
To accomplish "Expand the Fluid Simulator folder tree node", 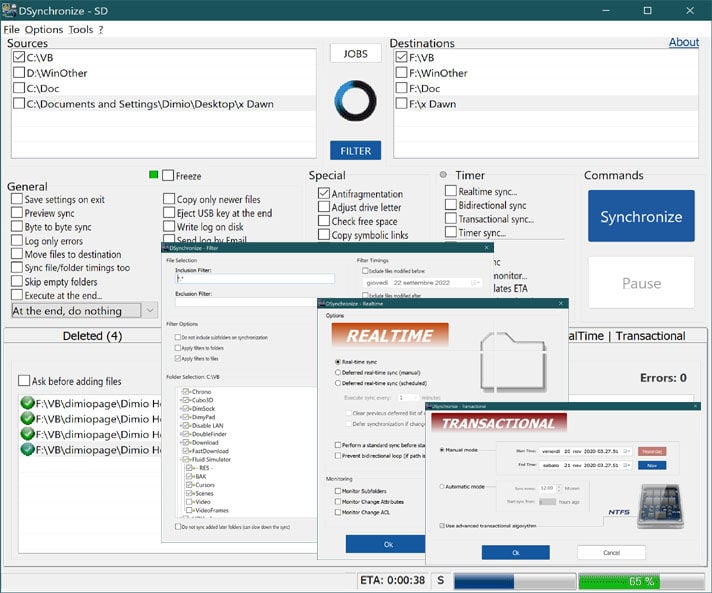I will pyautogui.click(x=179, y=459).
